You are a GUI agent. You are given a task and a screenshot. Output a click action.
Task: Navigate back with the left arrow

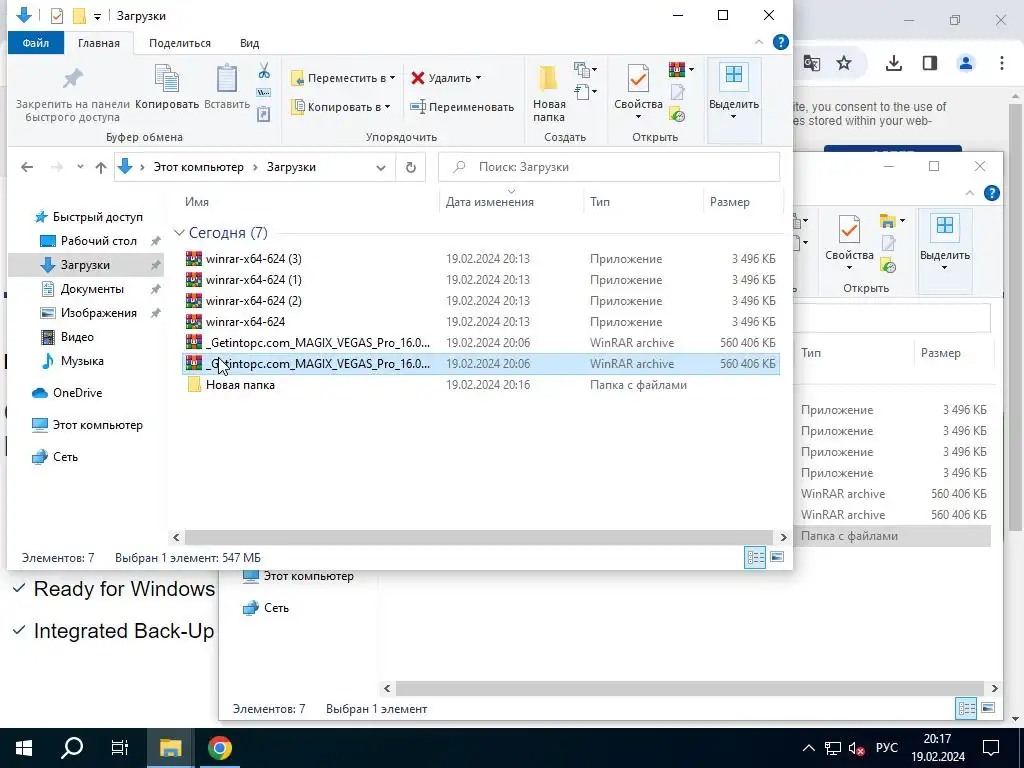27,167
